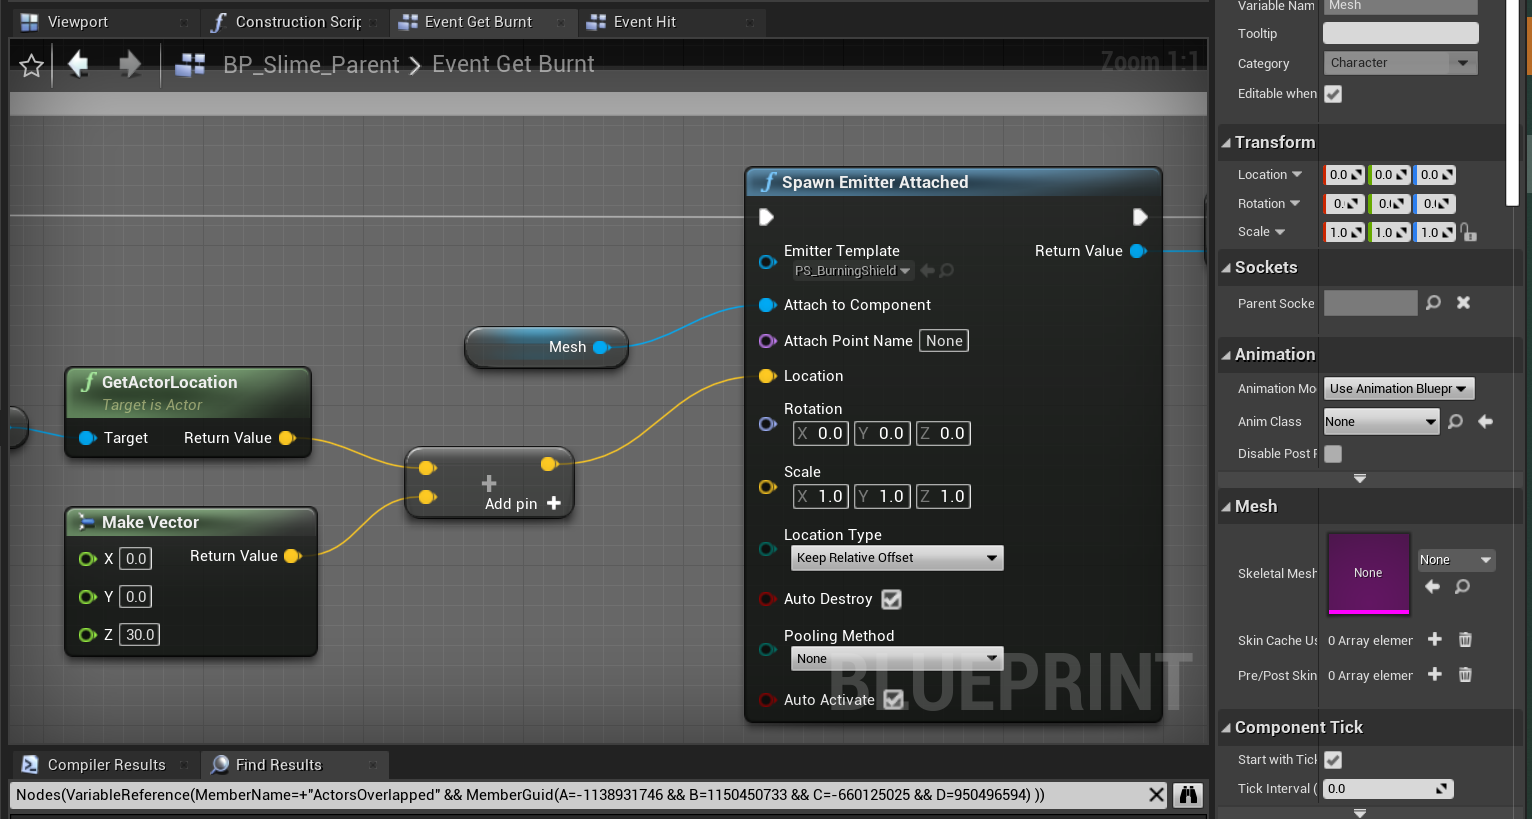Use selected asset arrow for Emitter Template
The width and height of the screenshot is (1532, 819).
click(x=927, y=271)
